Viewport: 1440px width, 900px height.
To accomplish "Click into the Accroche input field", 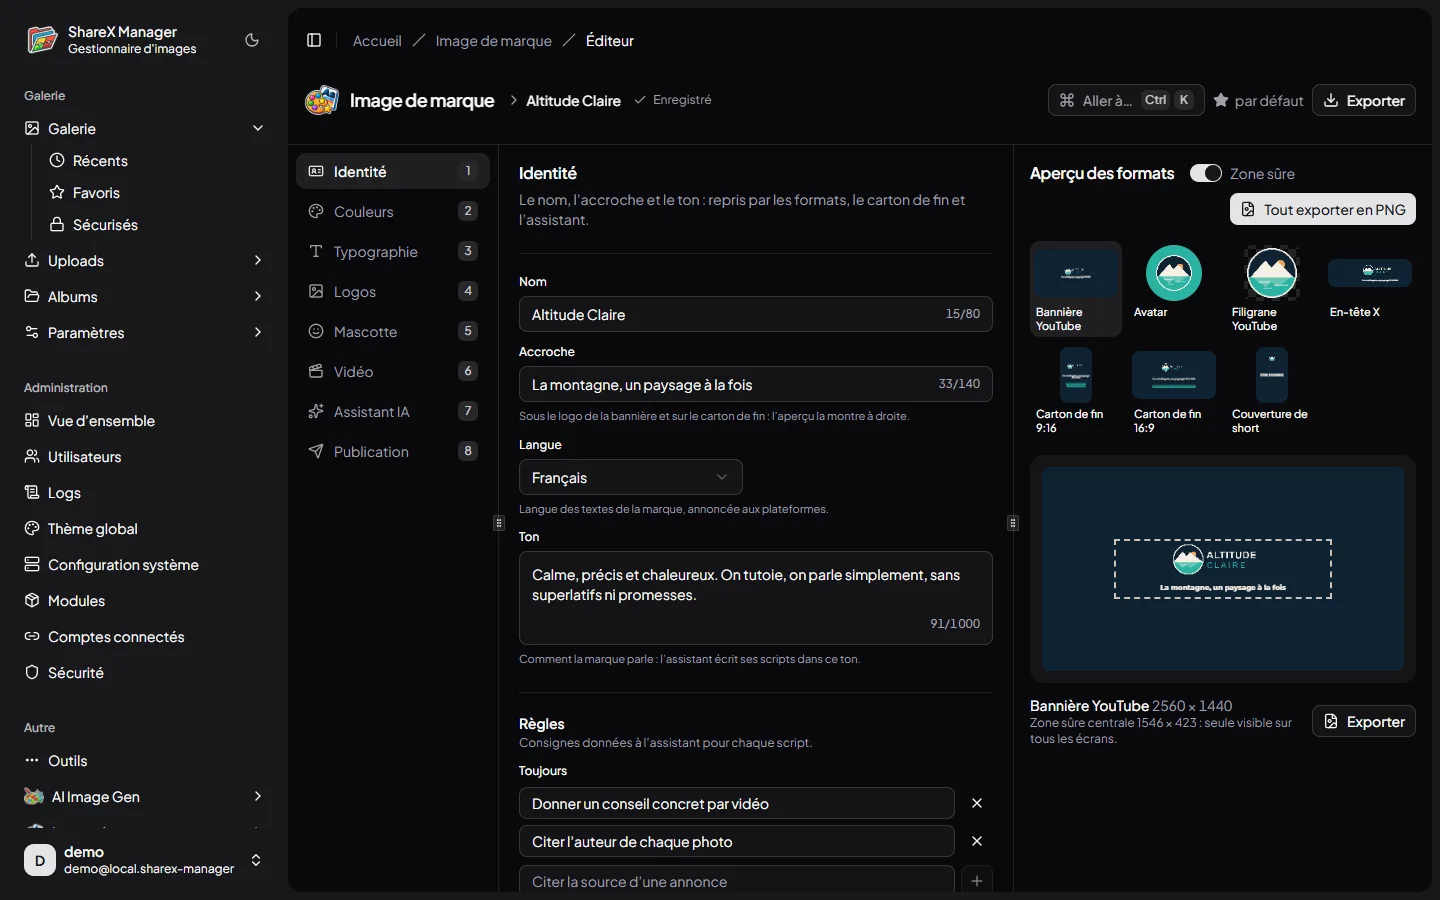I will pyautogui.click(x=755, y=384).
